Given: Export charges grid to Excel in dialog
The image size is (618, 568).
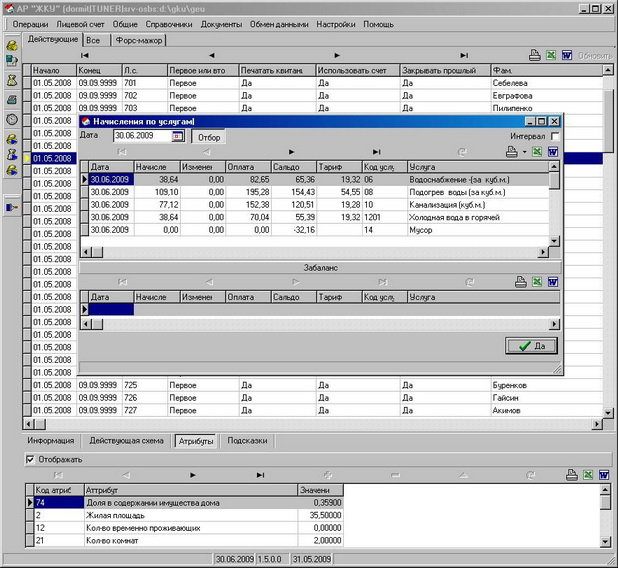Looking at the screenshot, I should (x=537, y=152).
